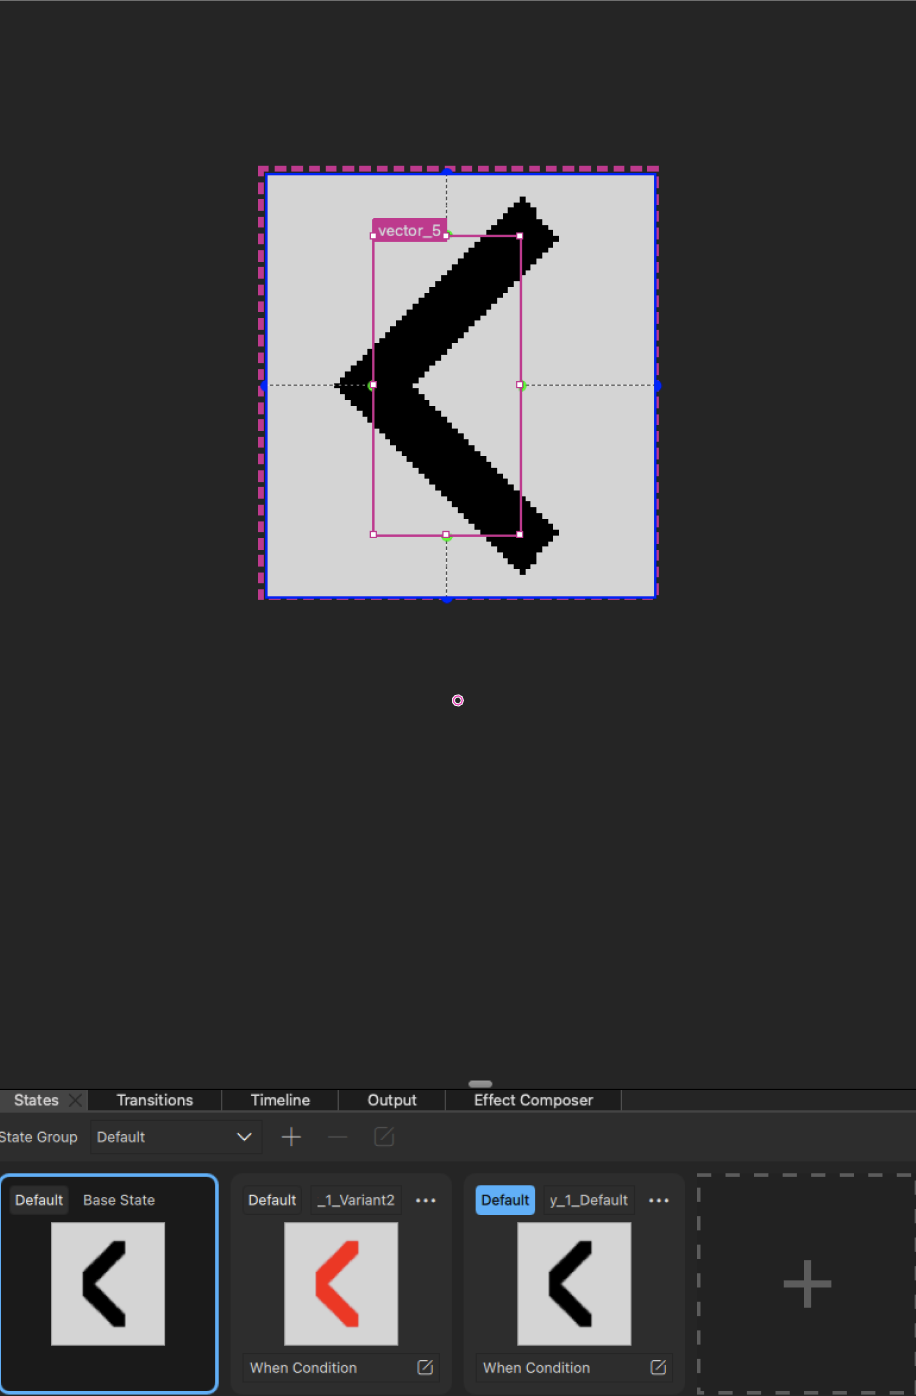Click the When Condition field under _1_Variant2
916x1396 pixels.
pyautogui.click(x=341, y=1367)
